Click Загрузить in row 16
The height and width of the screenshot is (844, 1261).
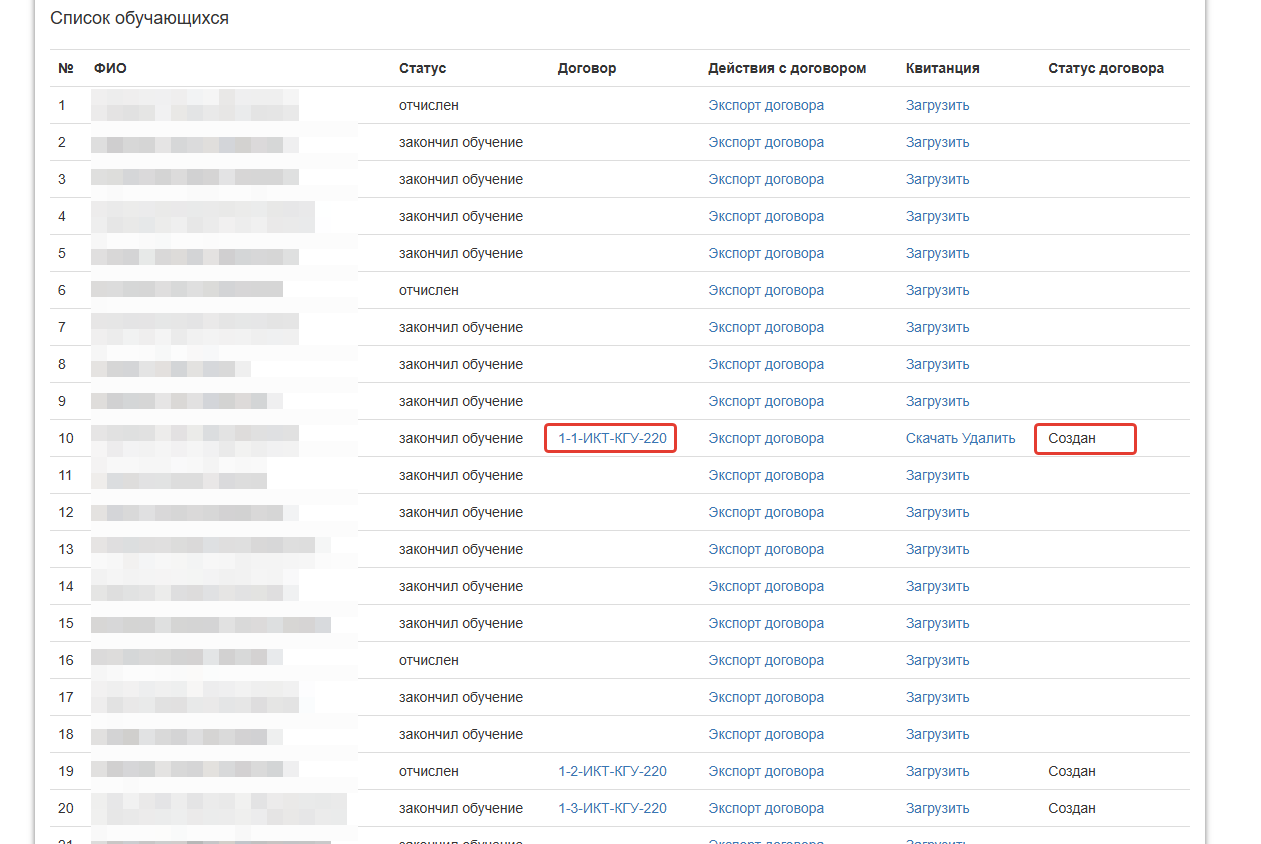click(x=937, y=660)
